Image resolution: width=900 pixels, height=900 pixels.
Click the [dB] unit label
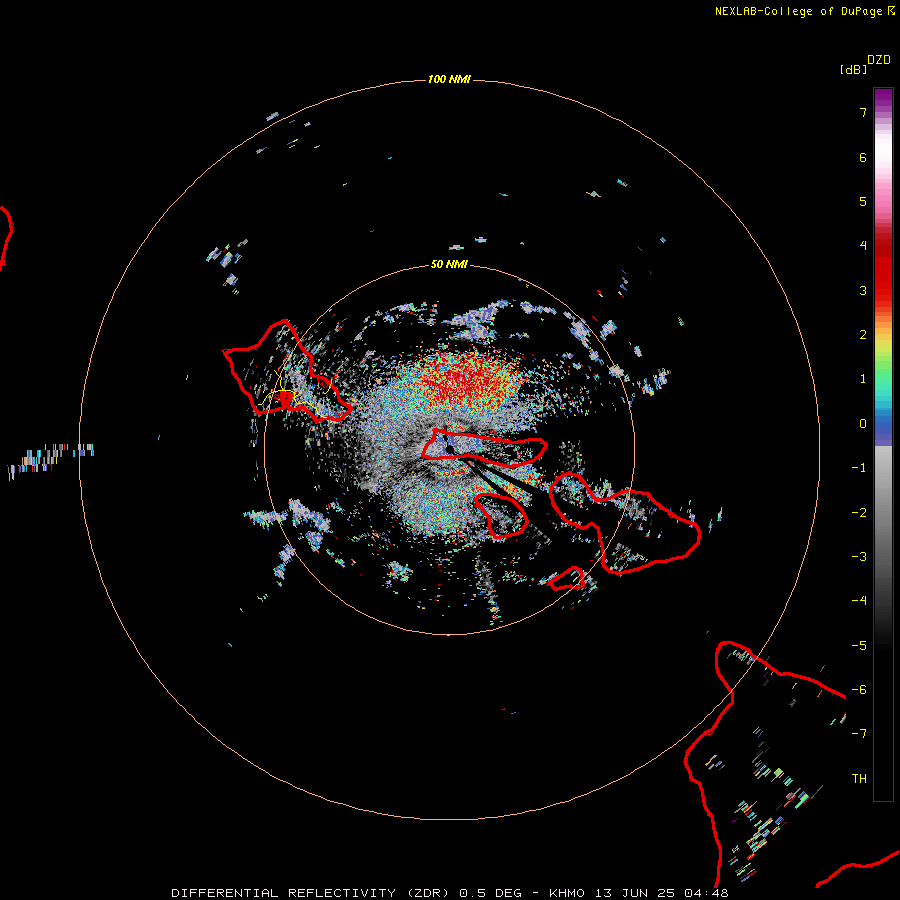pyautogui.click(x=853, y=69)
